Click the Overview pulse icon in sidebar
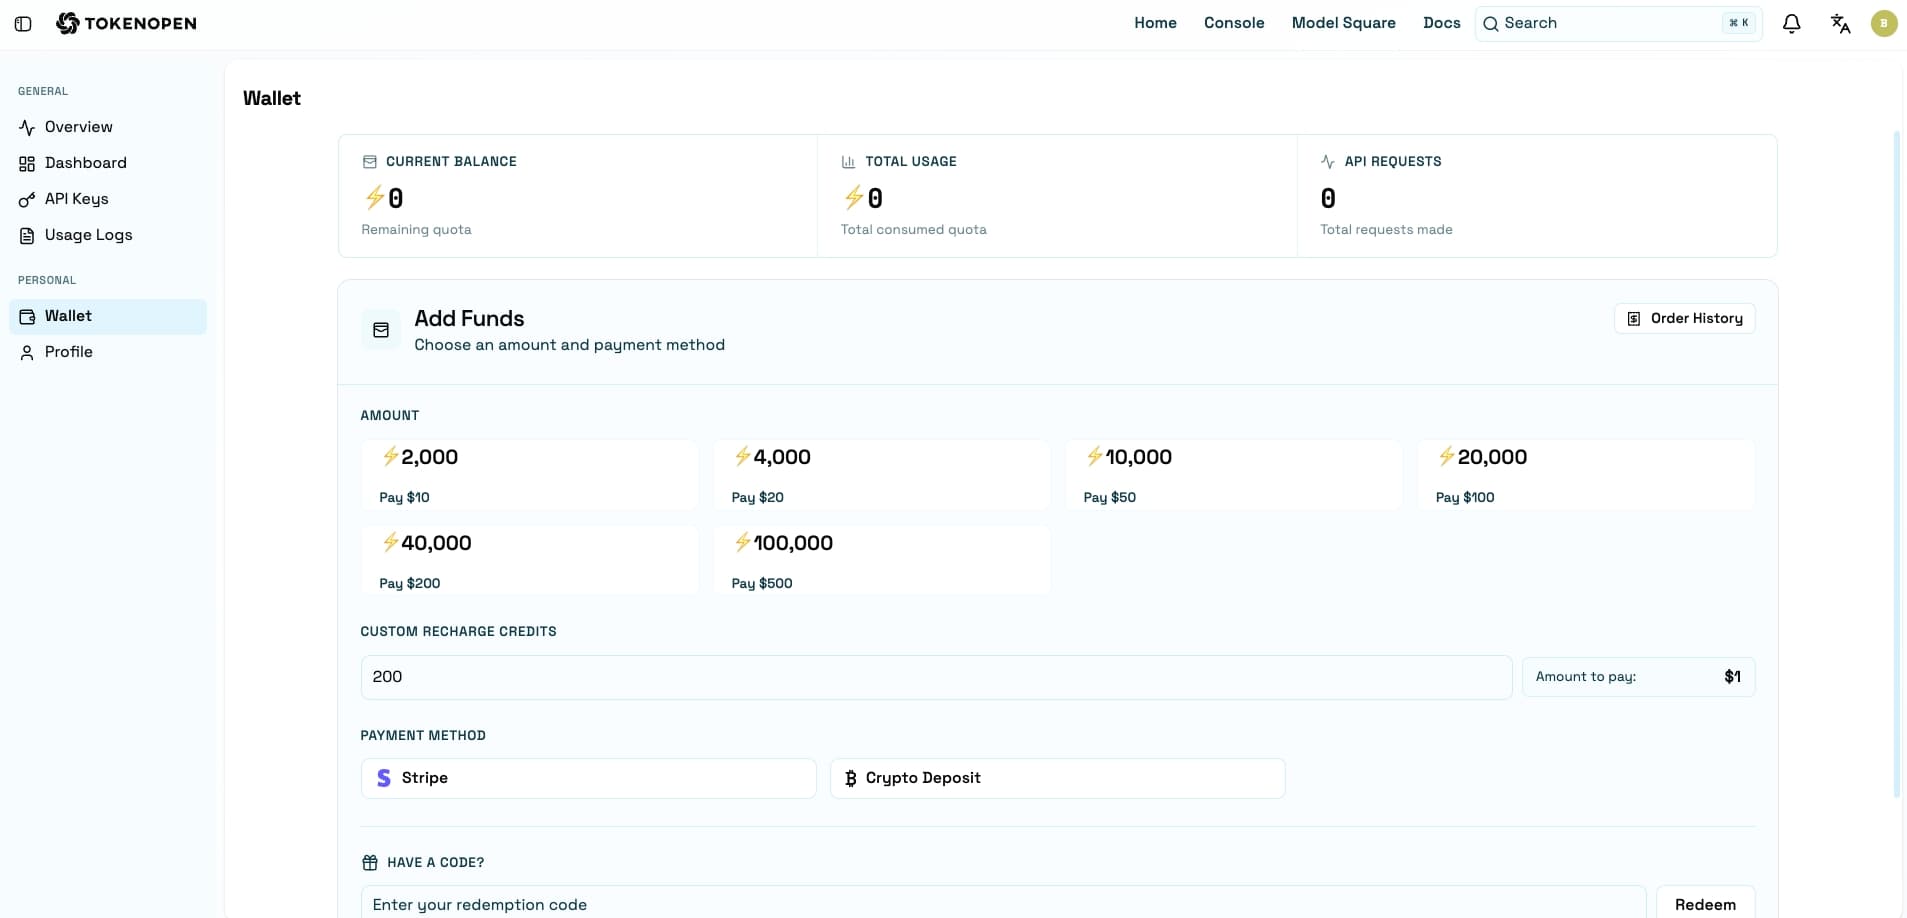 coord(27,128)
